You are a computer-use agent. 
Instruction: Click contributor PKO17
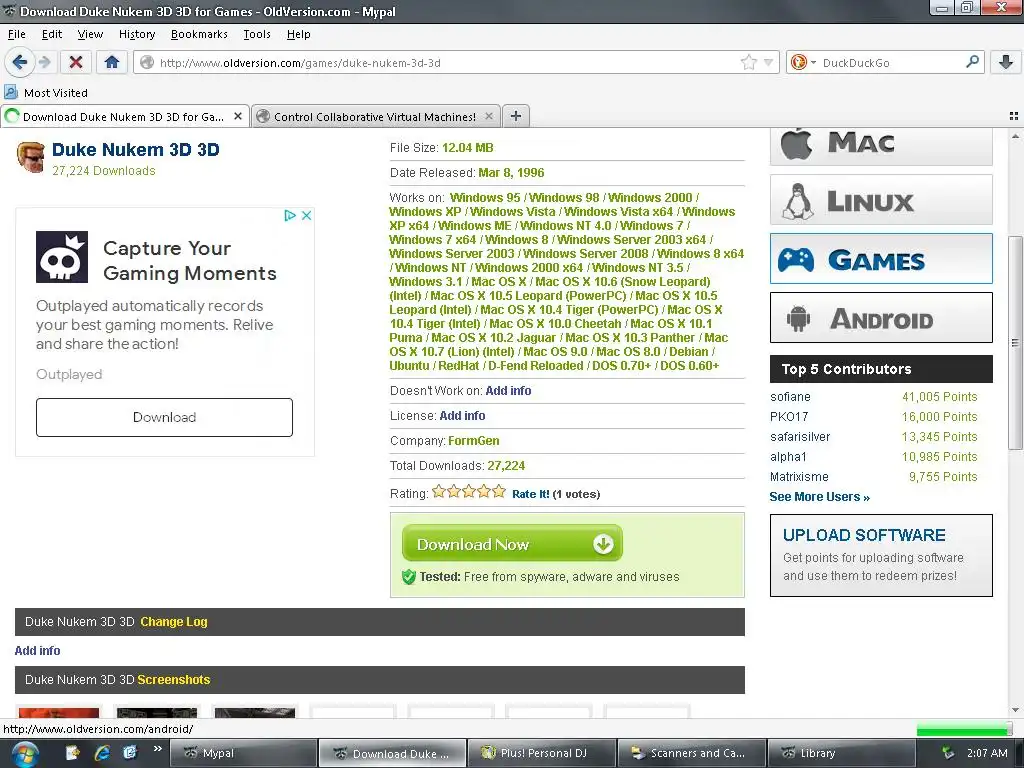[789, 417]
